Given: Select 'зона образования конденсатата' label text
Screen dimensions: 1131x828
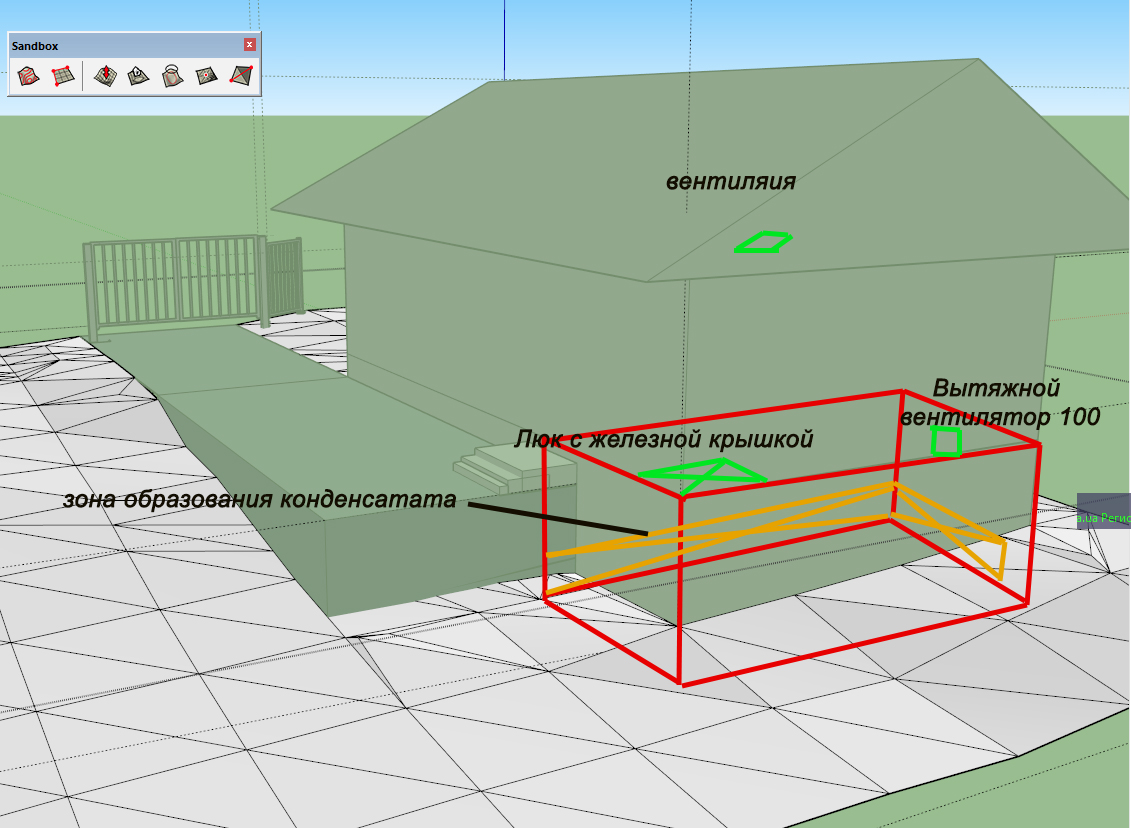Looking at the screenshot, I should (x=260, y=499).
